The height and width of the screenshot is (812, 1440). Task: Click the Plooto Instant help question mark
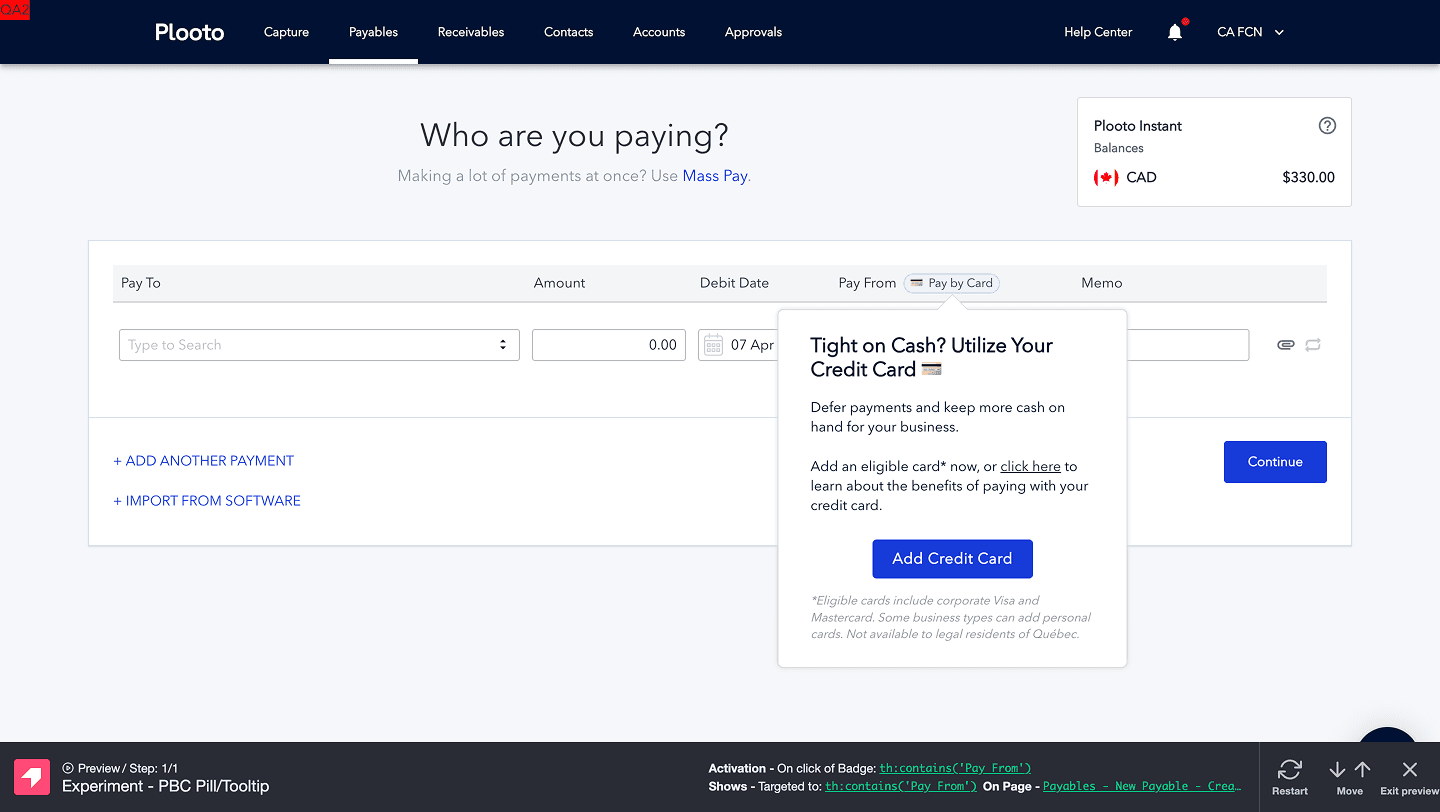[x=1327, y=125]
